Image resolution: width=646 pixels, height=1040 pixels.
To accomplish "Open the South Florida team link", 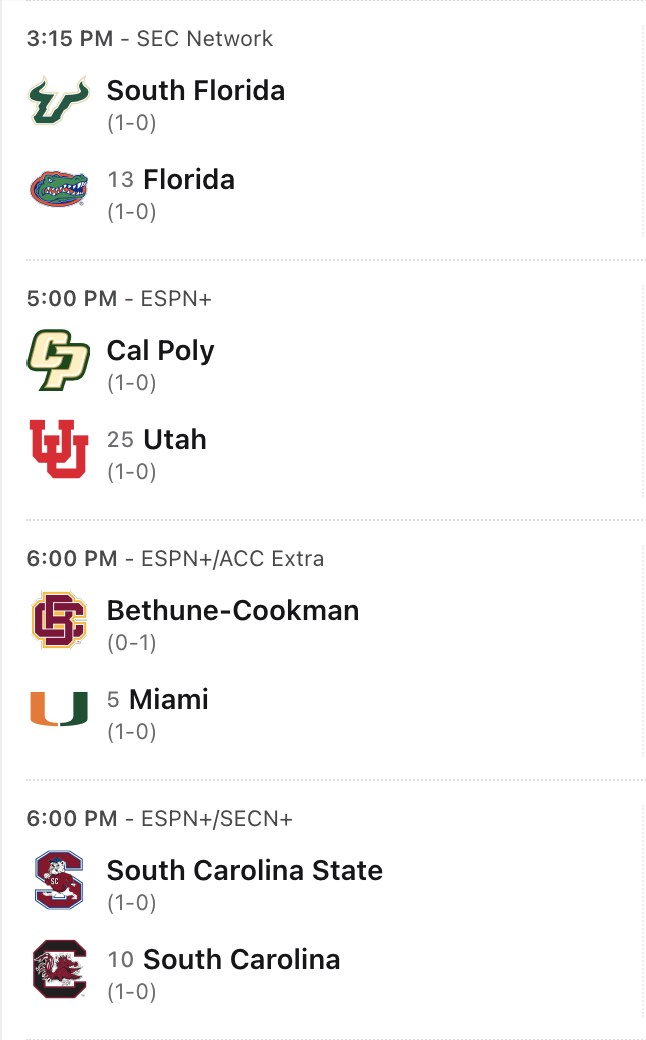I will click(x=196, y=91).
